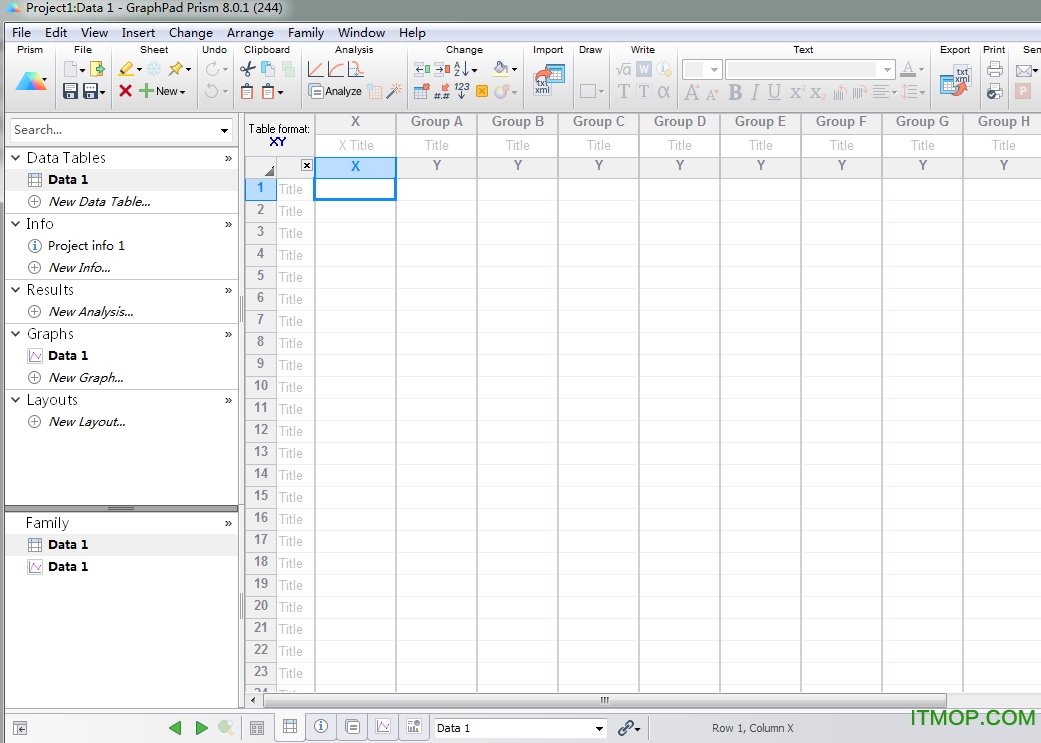Screen dimensions: 1041x743
Task: Send by email with the envelope icon
Action: coord(1024,70)
